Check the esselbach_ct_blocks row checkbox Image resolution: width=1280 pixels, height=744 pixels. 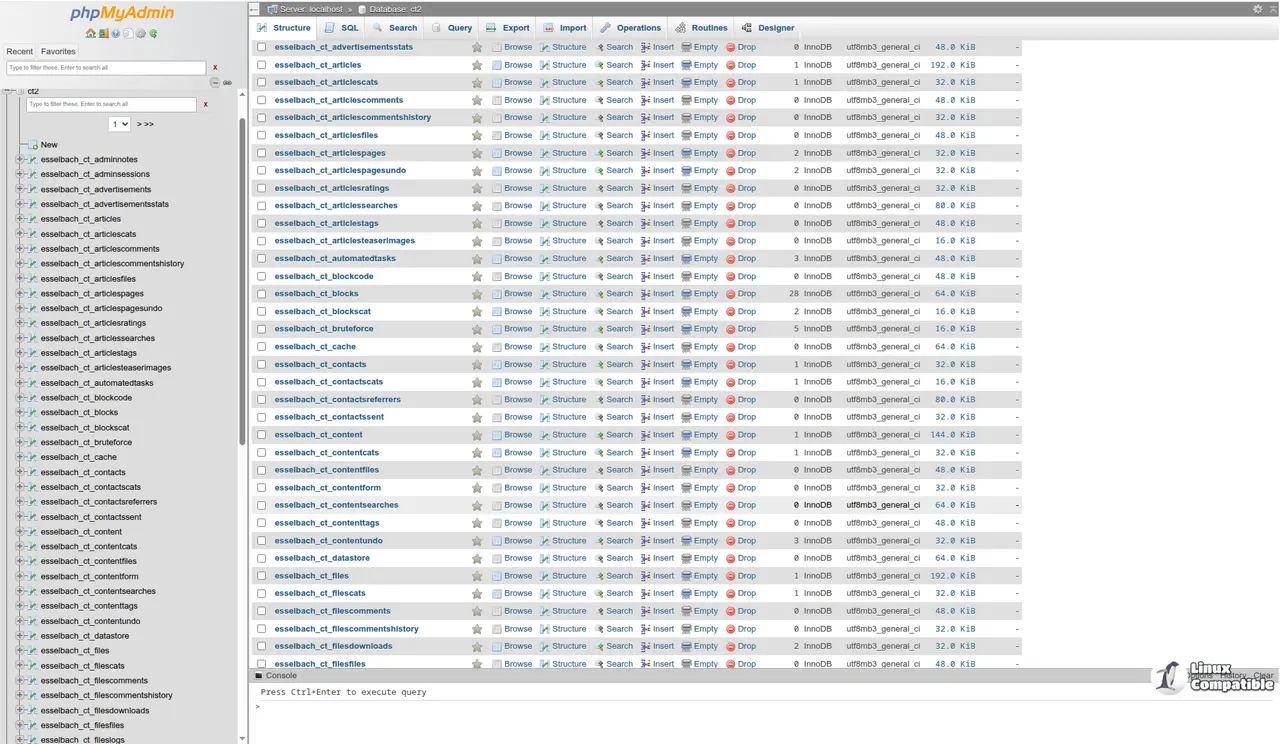(261, 294)
